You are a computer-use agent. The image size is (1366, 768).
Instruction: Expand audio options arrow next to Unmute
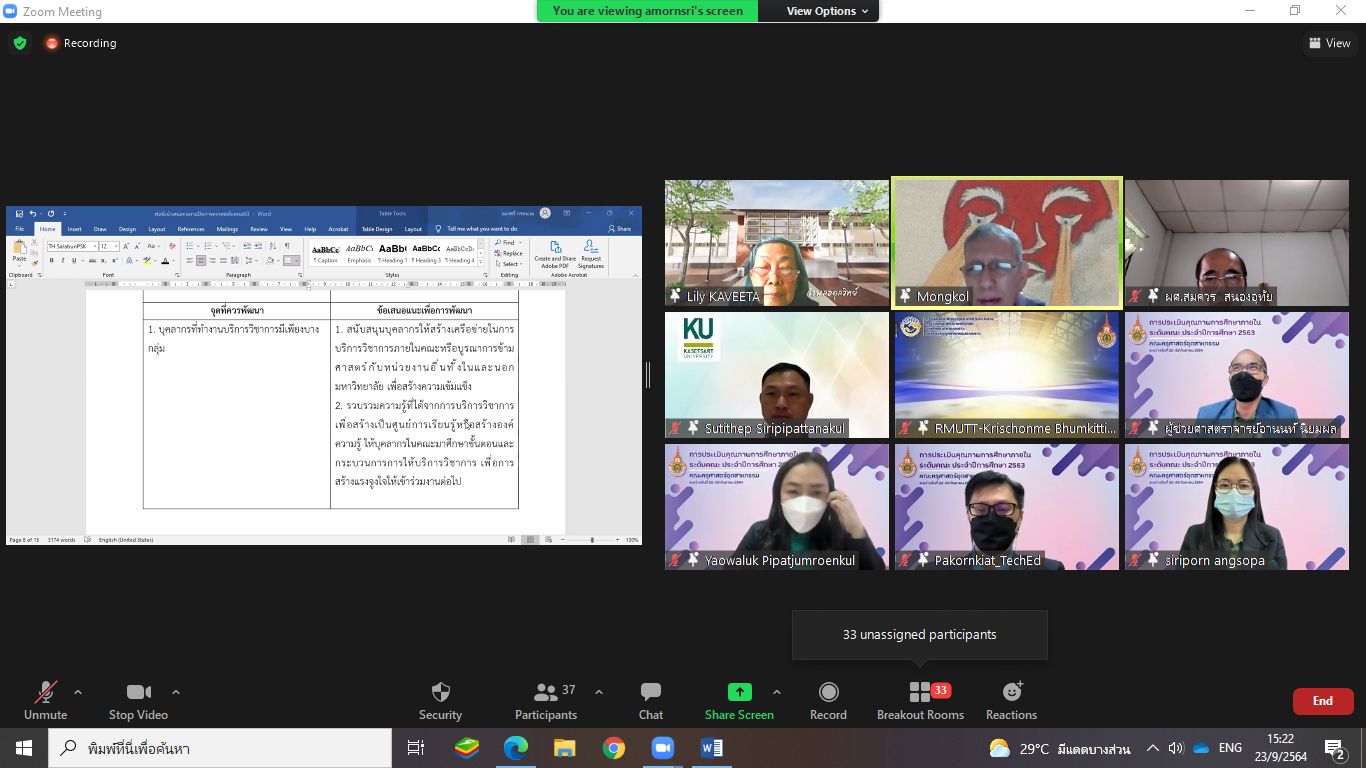pos(78,692)
